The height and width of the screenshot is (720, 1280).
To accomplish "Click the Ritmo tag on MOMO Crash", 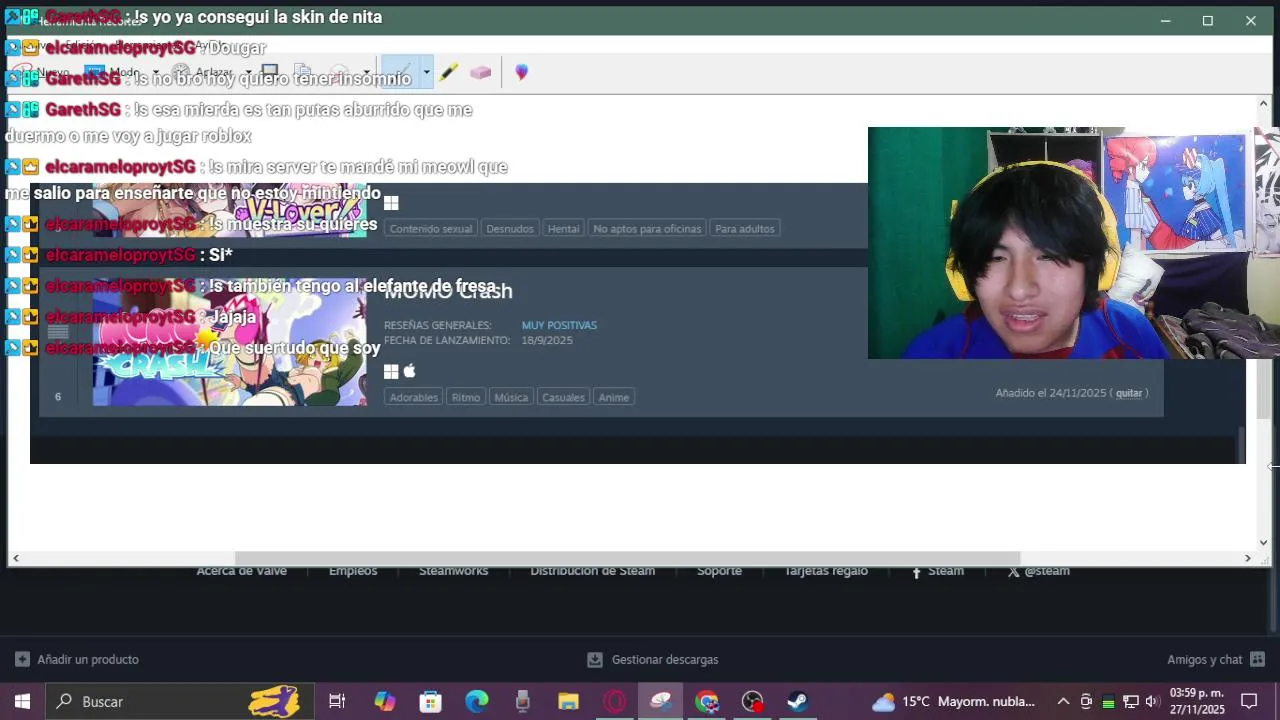I will pos(465,397).
